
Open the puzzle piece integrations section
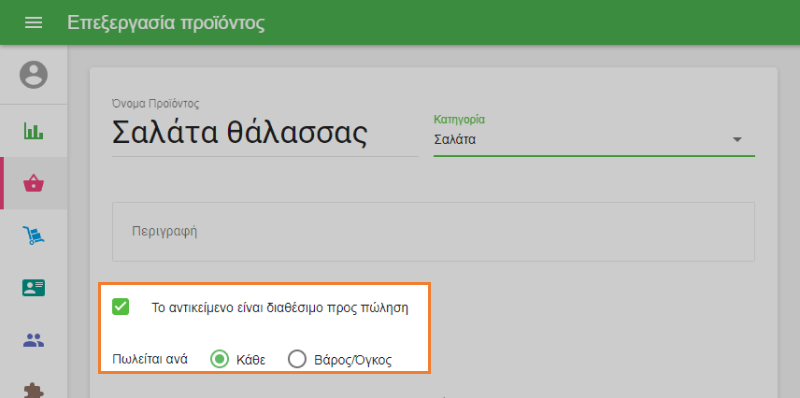pos(34,390)
